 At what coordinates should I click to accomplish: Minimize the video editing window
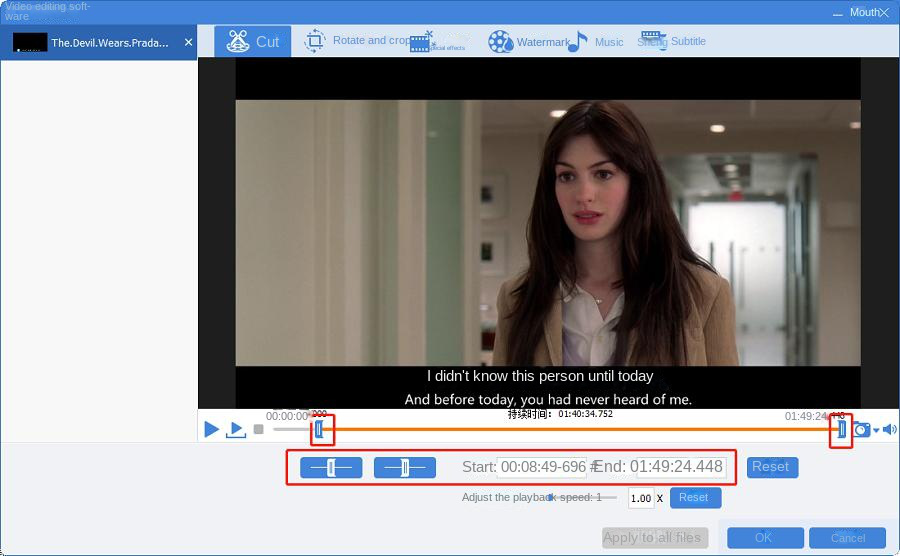click(838, 13)
